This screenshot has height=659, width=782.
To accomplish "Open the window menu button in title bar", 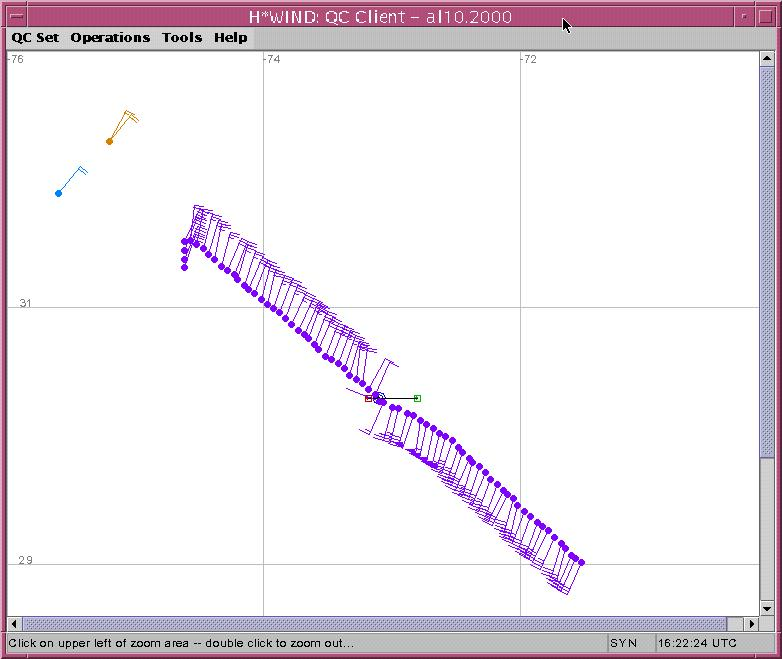I will tap(15, 16).
